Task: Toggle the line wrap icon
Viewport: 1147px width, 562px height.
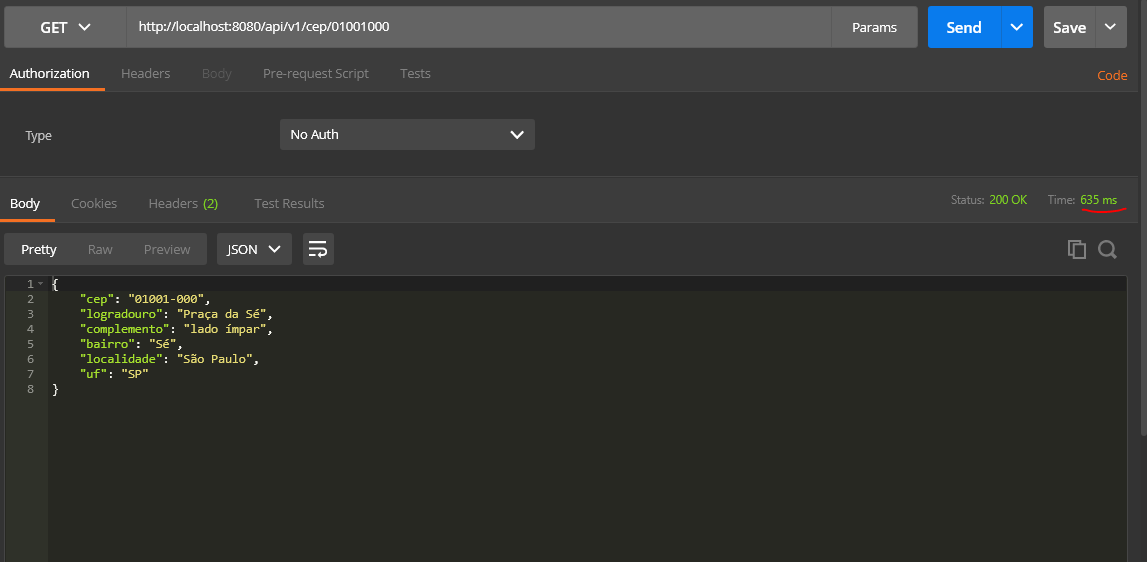Action: tap(318, 250)
